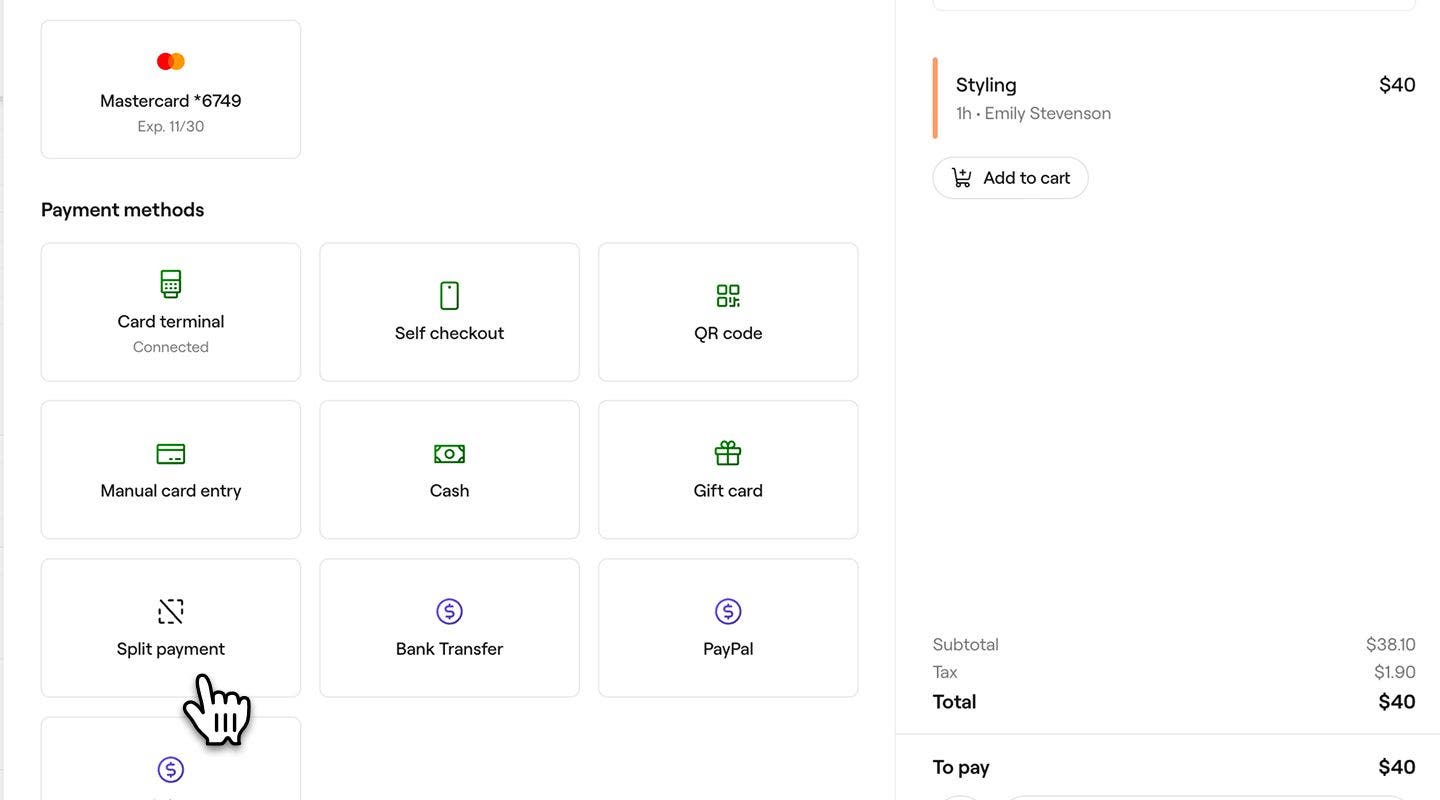Click the Total amount row
This screenshot has height=800, width=1440.
(1173, 702)
